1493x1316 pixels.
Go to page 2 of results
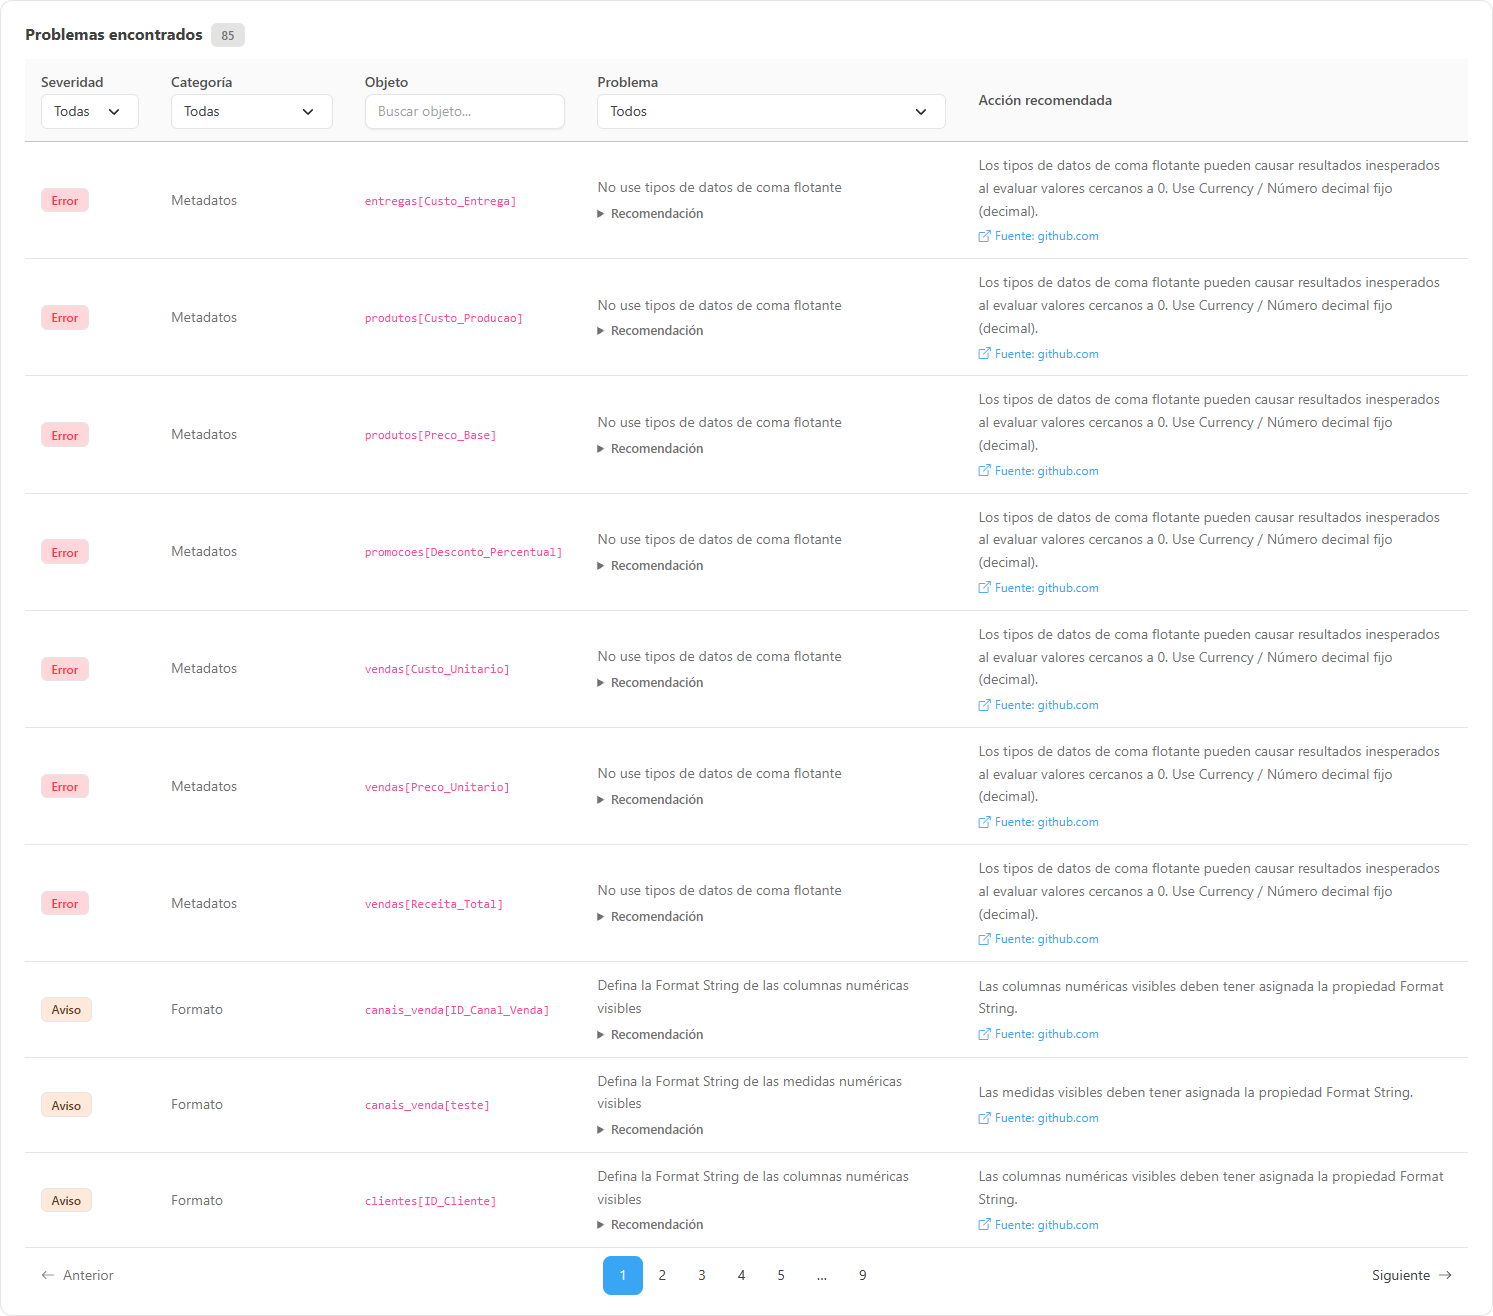[x=662, y=1275]
